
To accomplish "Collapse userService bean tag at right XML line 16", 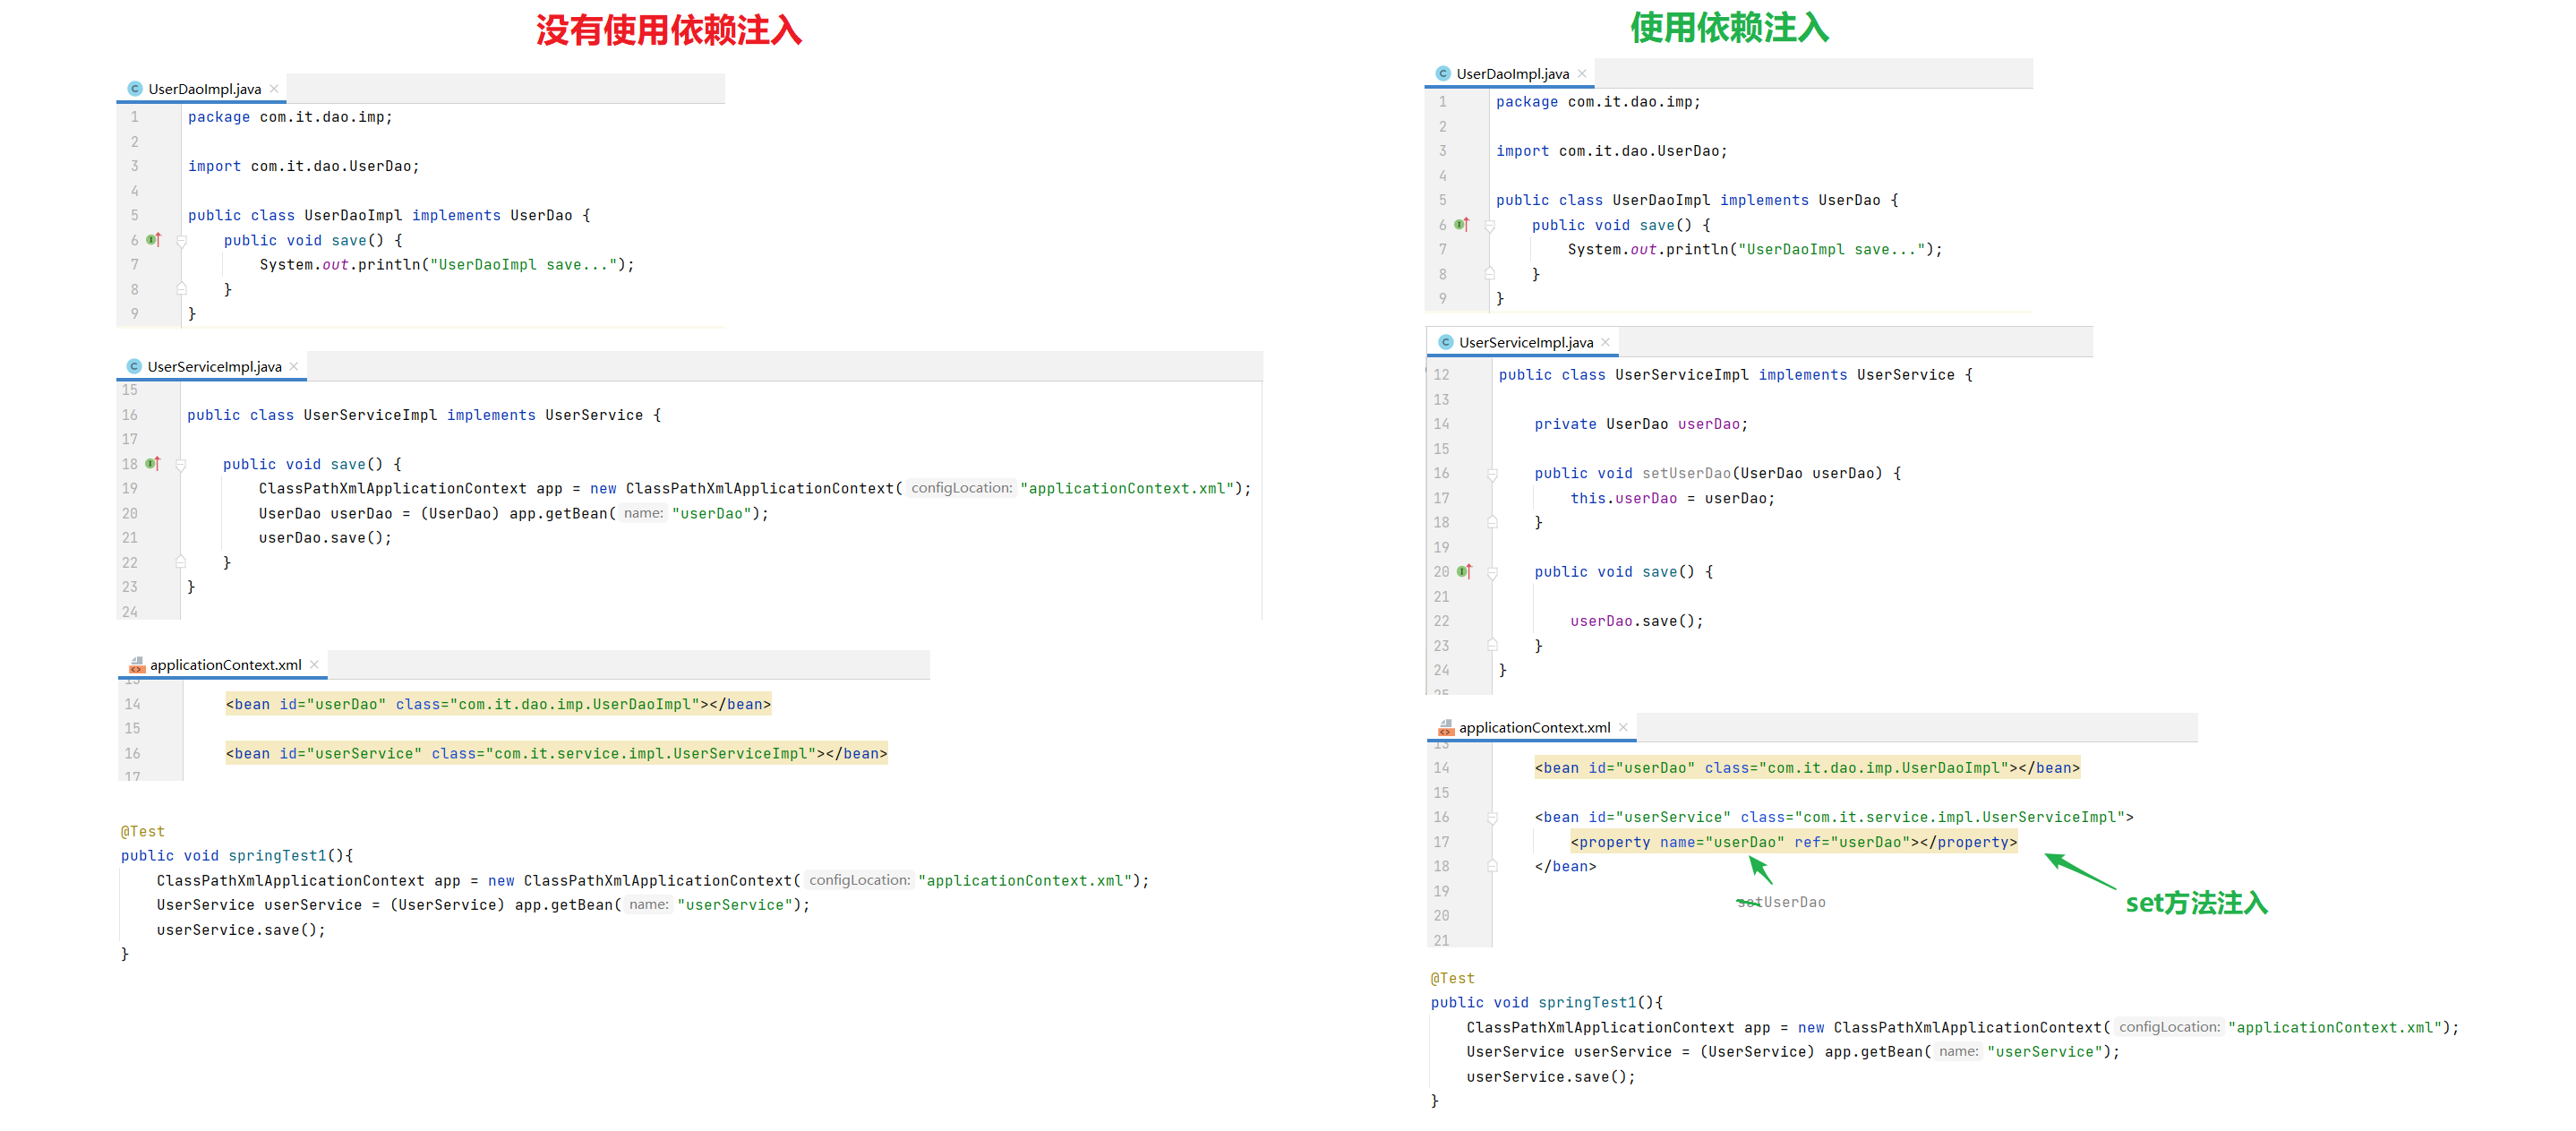I will click(x=1492, y=818).
